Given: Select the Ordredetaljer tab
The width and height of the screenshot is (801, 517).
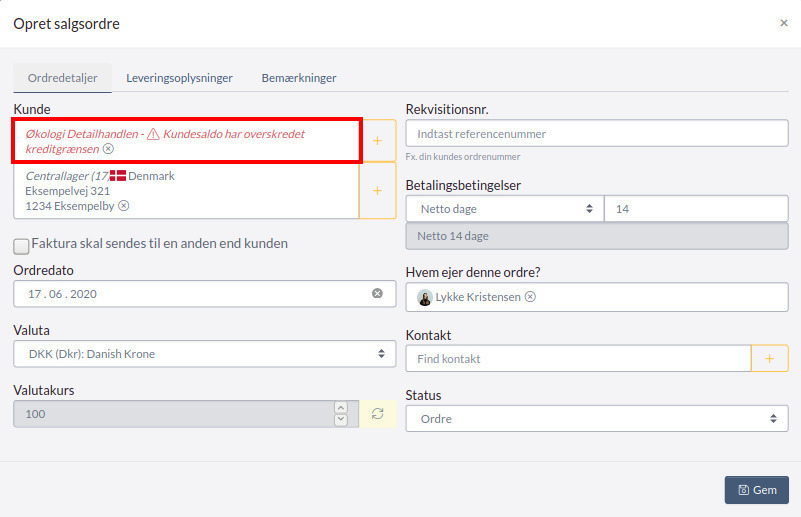Looking at the screenshot, I should [x=62, y=78].
